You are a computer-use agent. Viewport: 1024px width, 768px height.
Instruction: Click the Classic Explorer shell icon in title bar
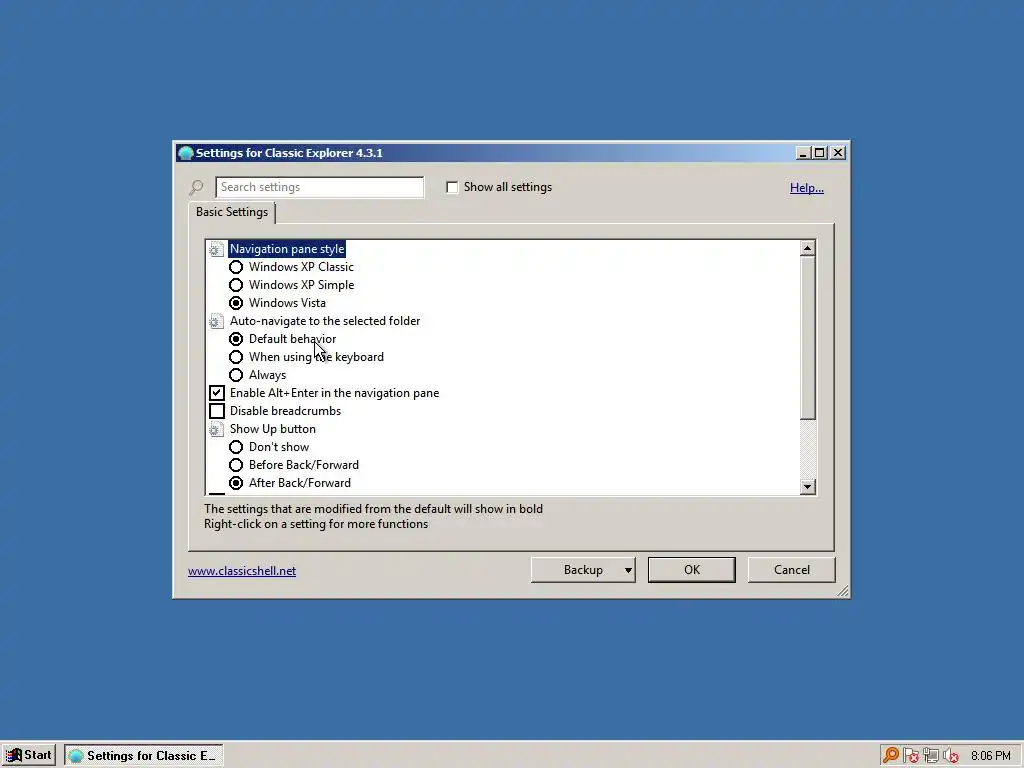point(186,153)
